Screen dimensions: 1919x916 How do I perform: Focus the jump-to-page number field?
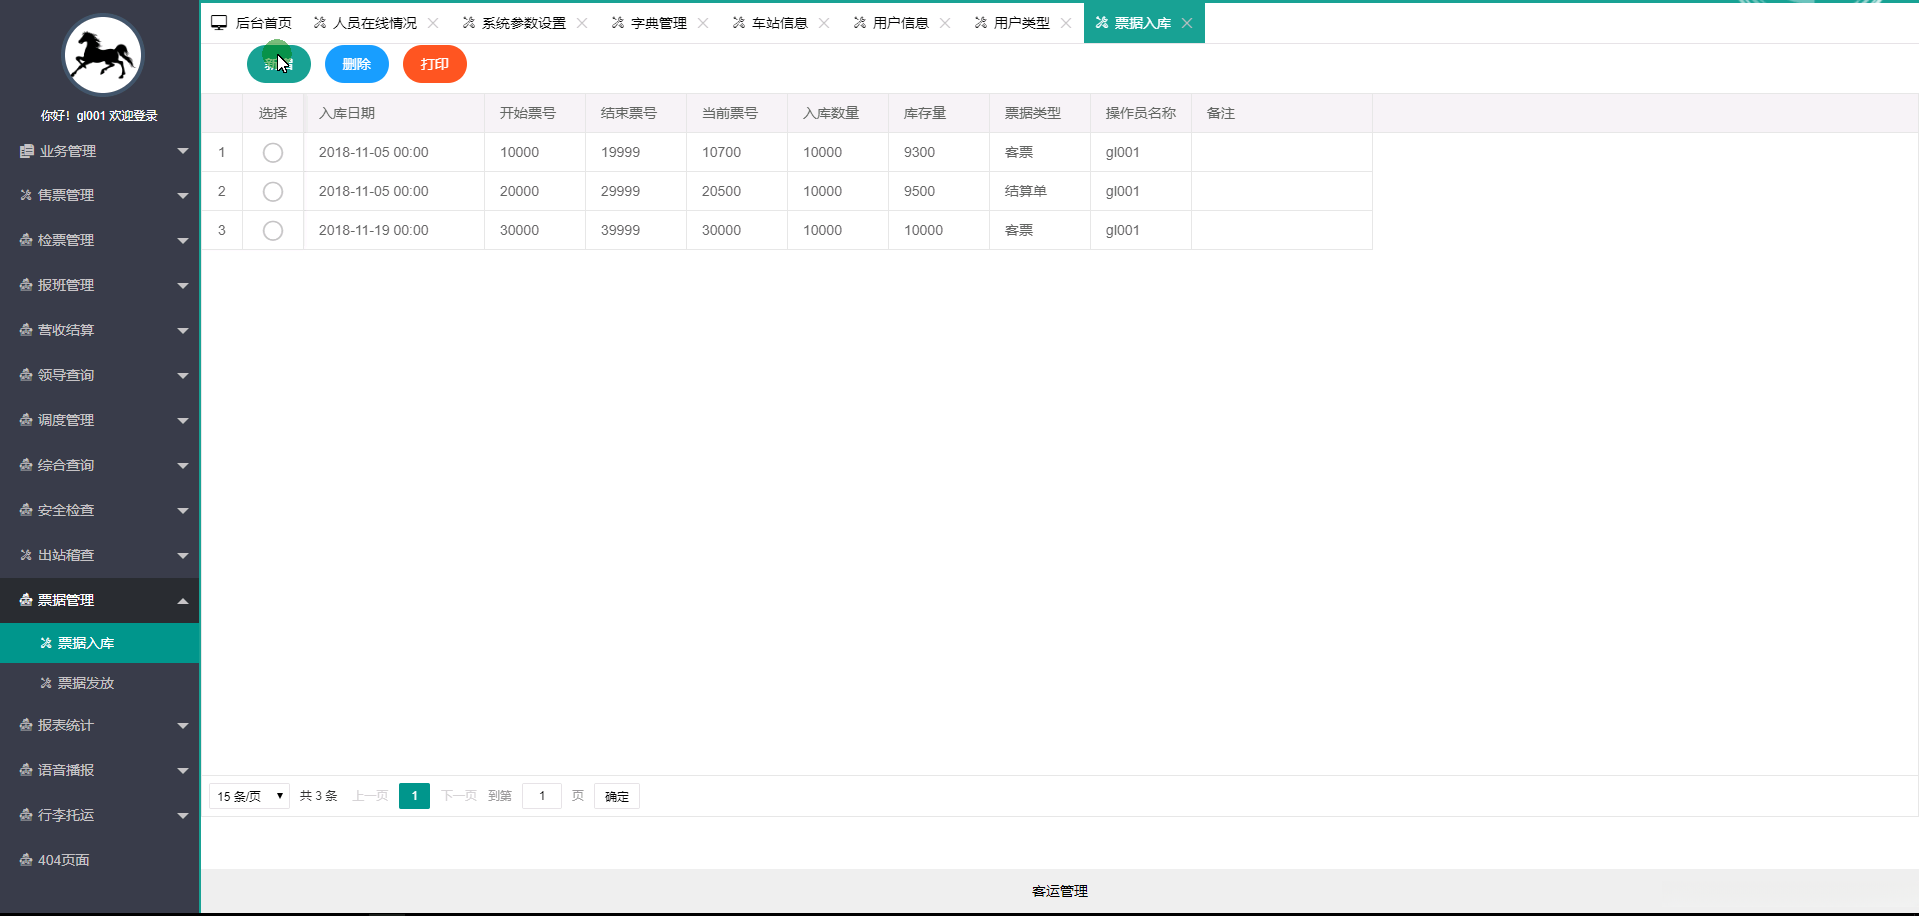pos(542,796)
